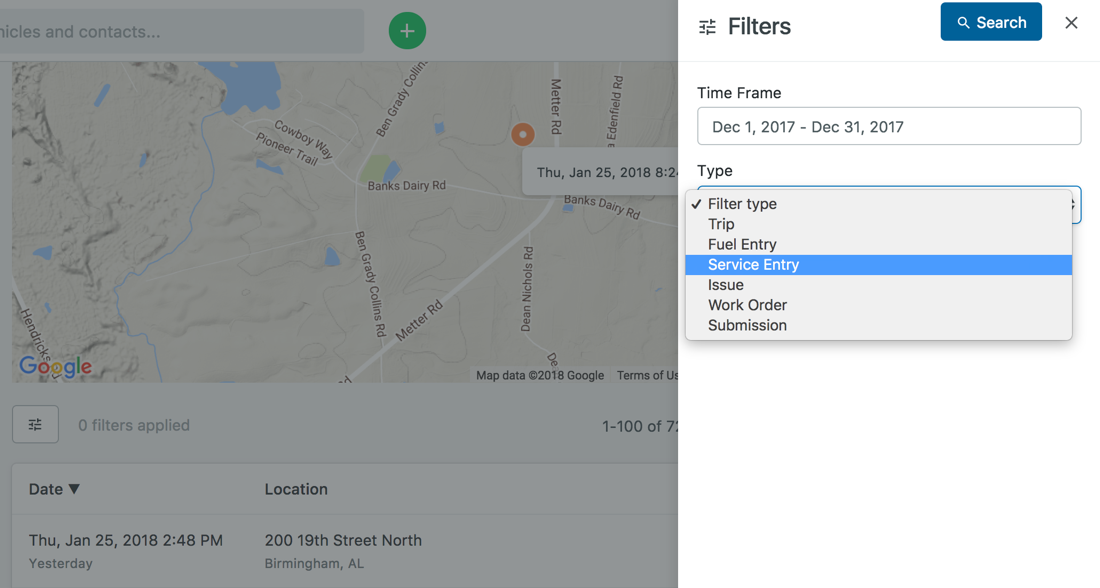Open Google logo link on map
Image resolution: width=1100 pixels, height=588 pixels.
point(56,367)
